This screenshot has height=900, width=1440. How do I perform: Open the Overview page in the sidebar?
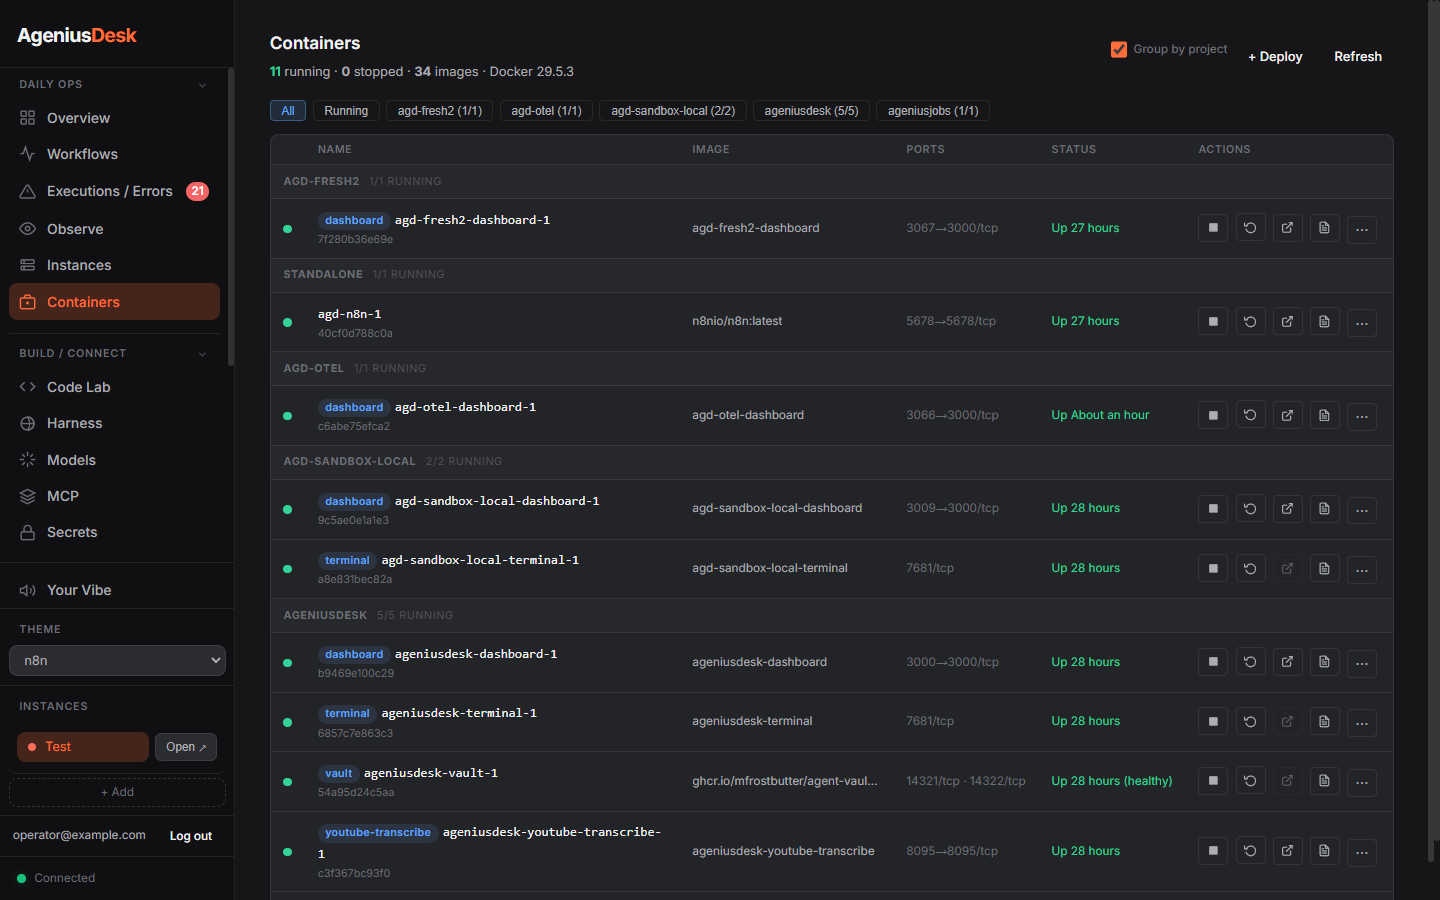114,118
